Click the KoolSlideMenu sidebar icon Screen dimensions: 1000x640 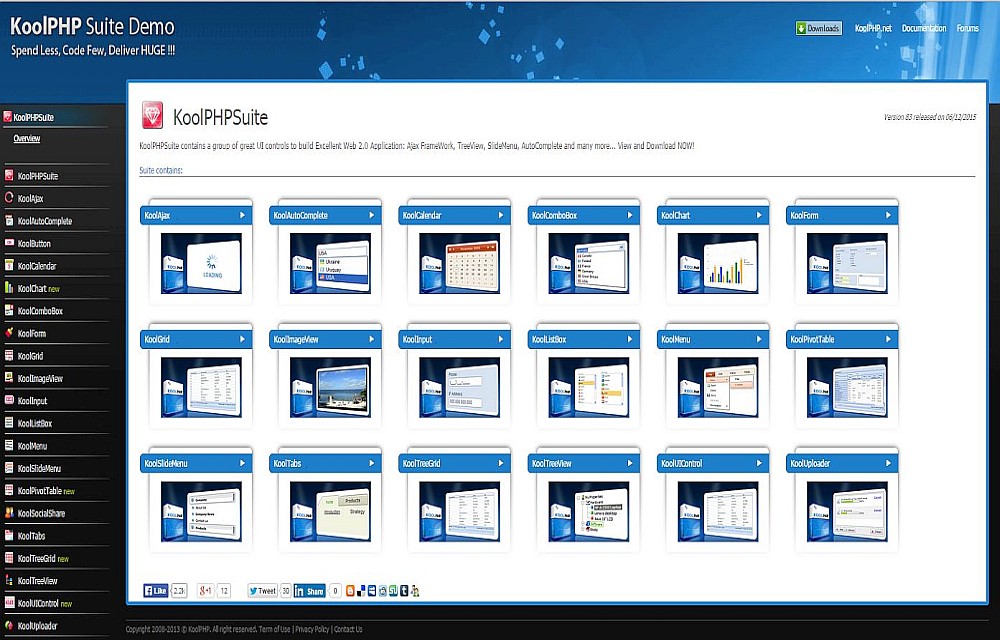coord(9,468)
